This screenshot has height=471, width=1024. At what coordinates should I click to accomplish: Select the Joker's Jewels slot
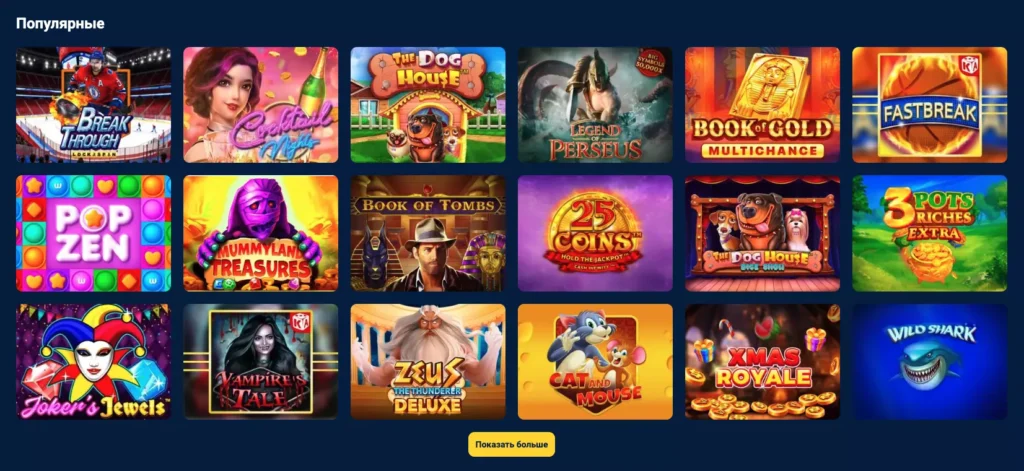point(93,361)
